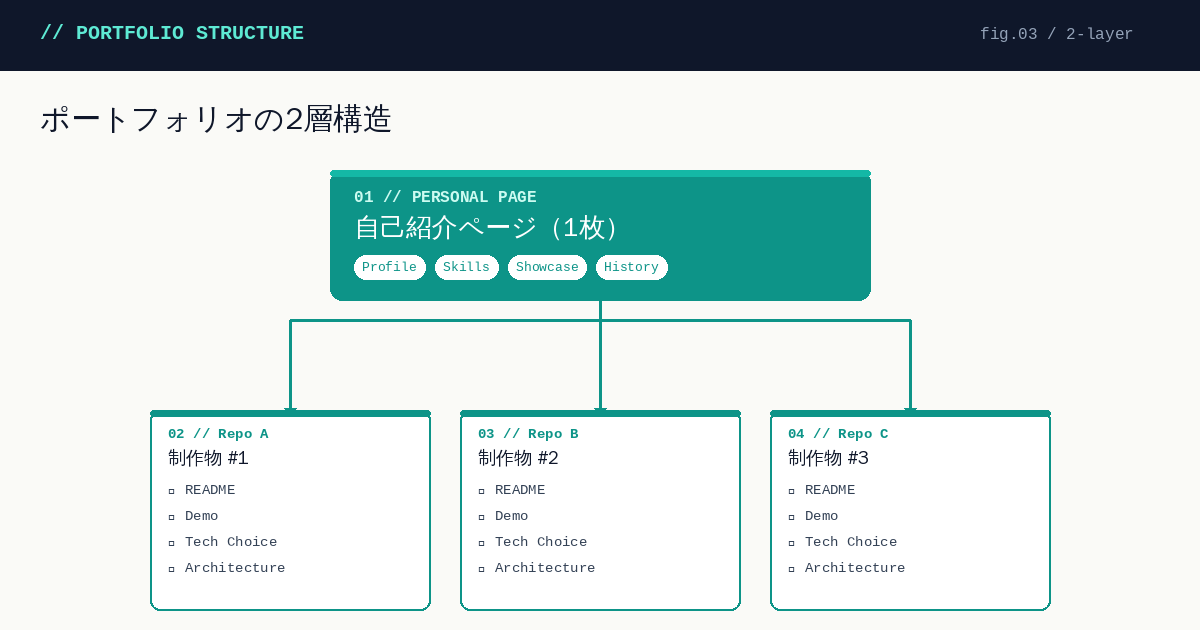Screen dimensions: 1200x630
Task: Click the '// PORTFOLIO STRUCTURE' header title
Action: point(172,33)
